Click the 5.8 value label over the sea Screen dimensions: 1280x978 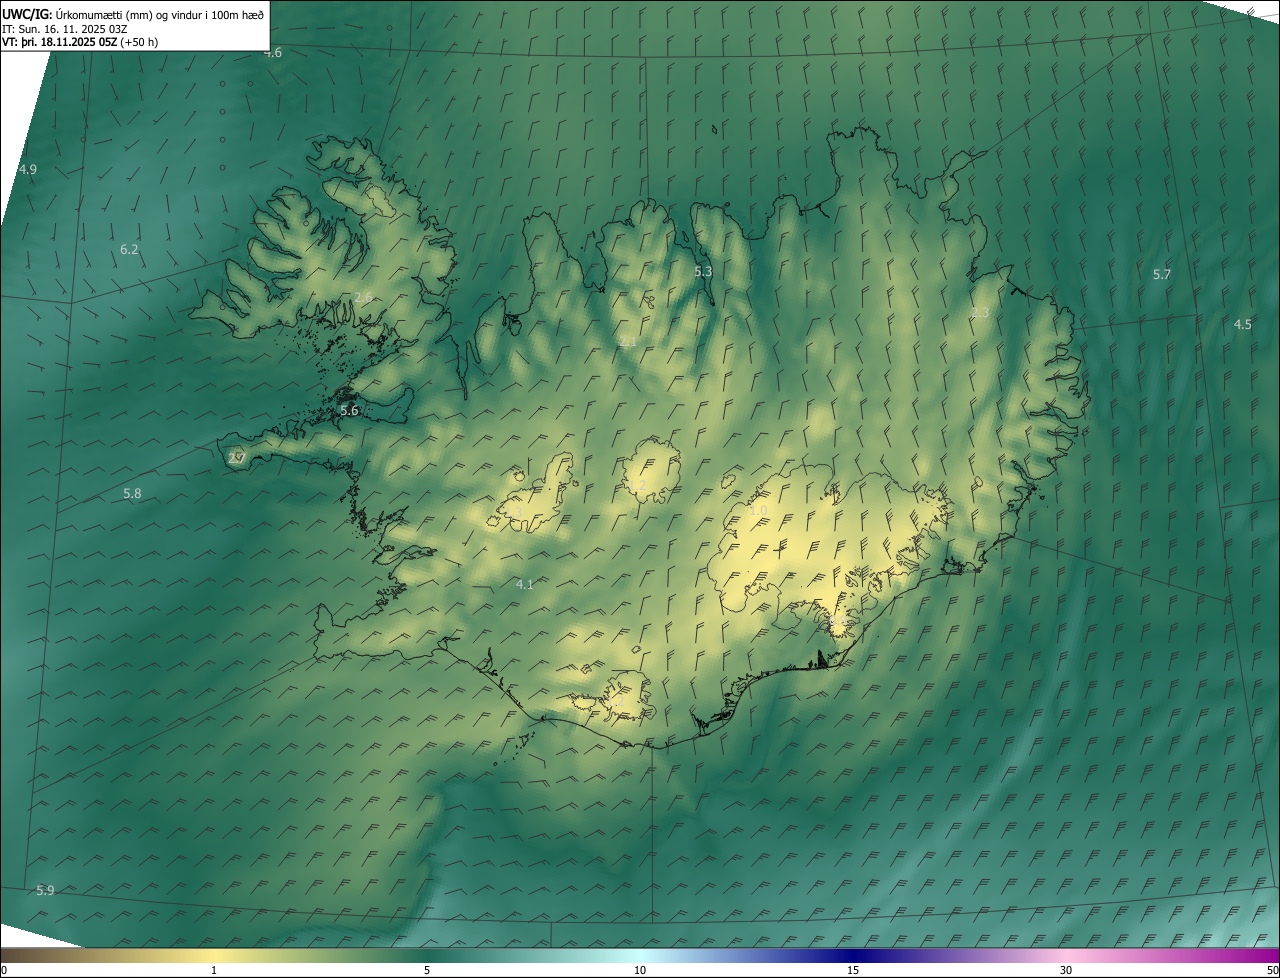click(132, 493)
